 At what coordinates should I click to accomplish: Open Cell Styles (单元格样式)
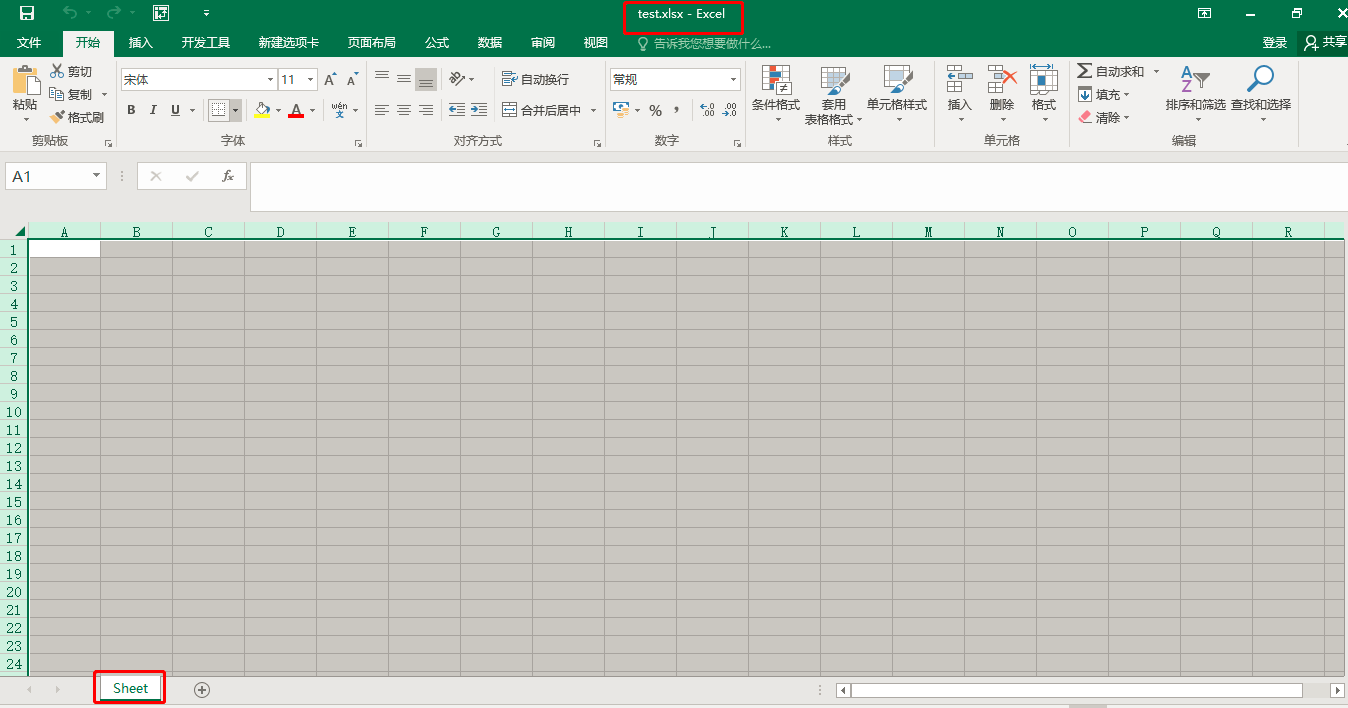pos(897,95)
